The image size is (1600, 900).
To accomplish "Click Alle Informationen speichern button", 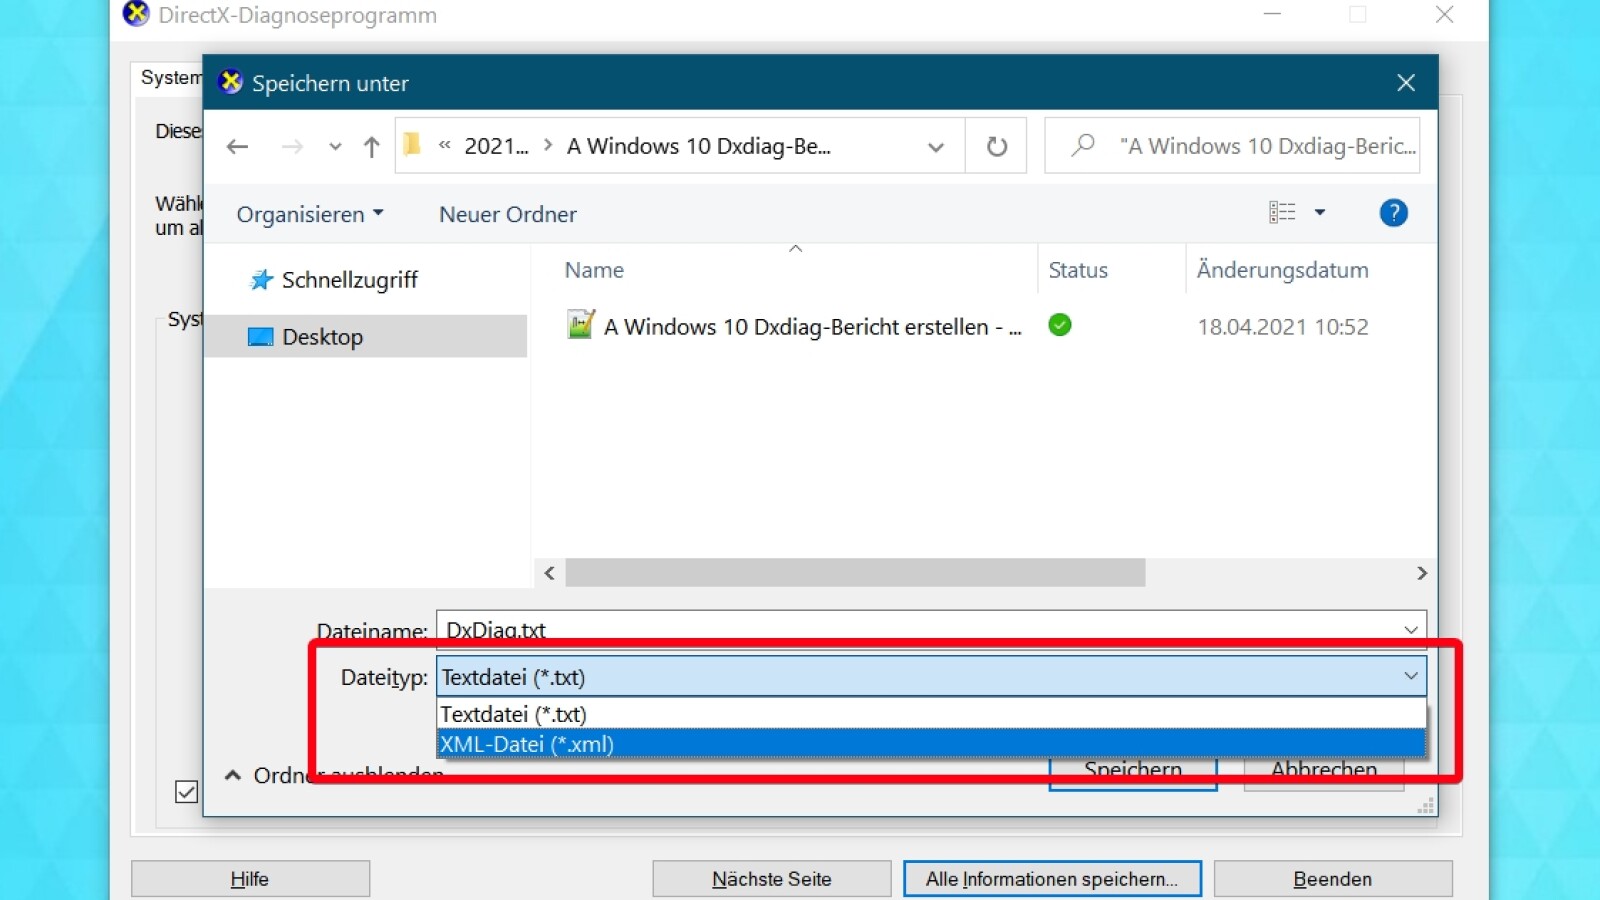I will pyautogui.click(x=1052, y=879).
